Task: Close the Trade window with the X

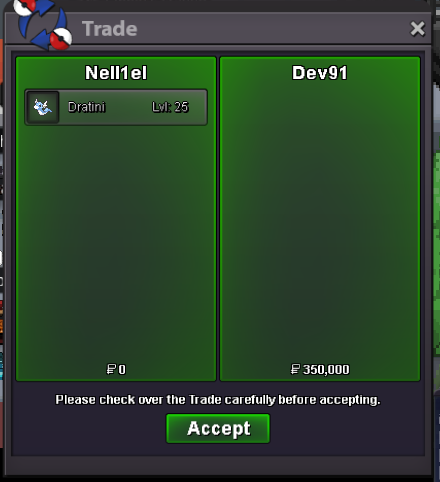Action: pos(417,29)
